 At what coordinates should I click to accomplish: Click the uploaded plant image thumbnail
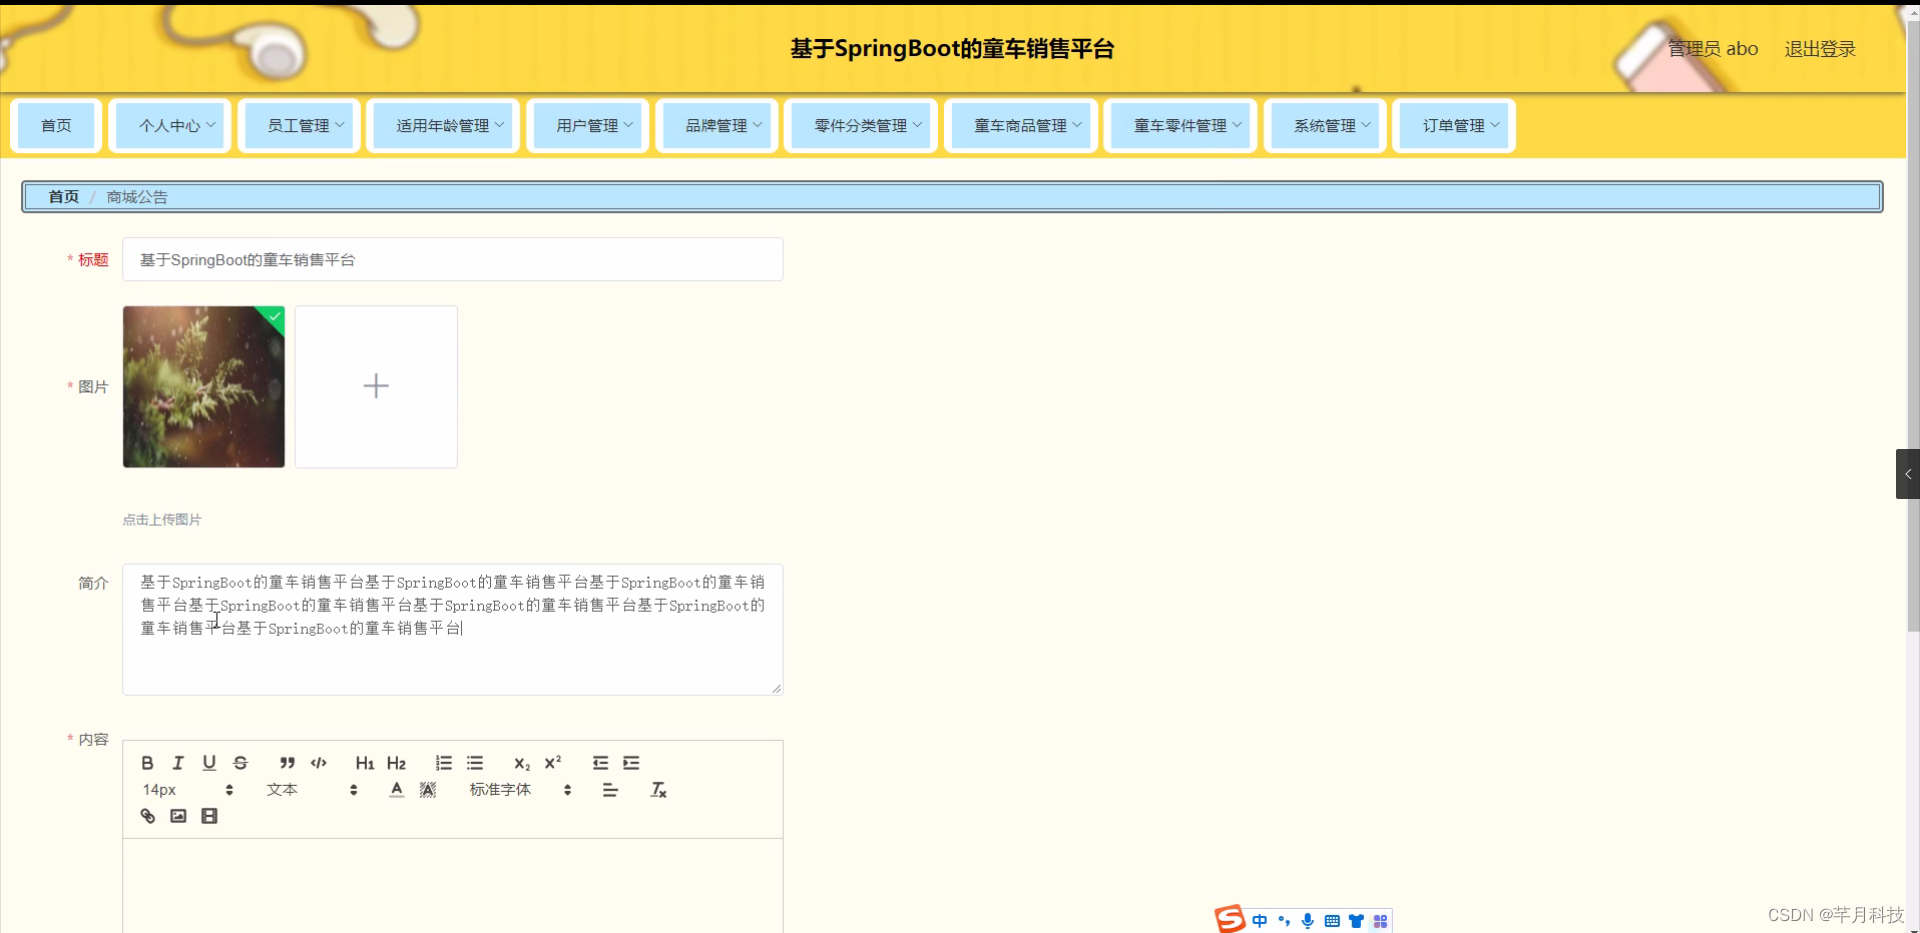204,387
